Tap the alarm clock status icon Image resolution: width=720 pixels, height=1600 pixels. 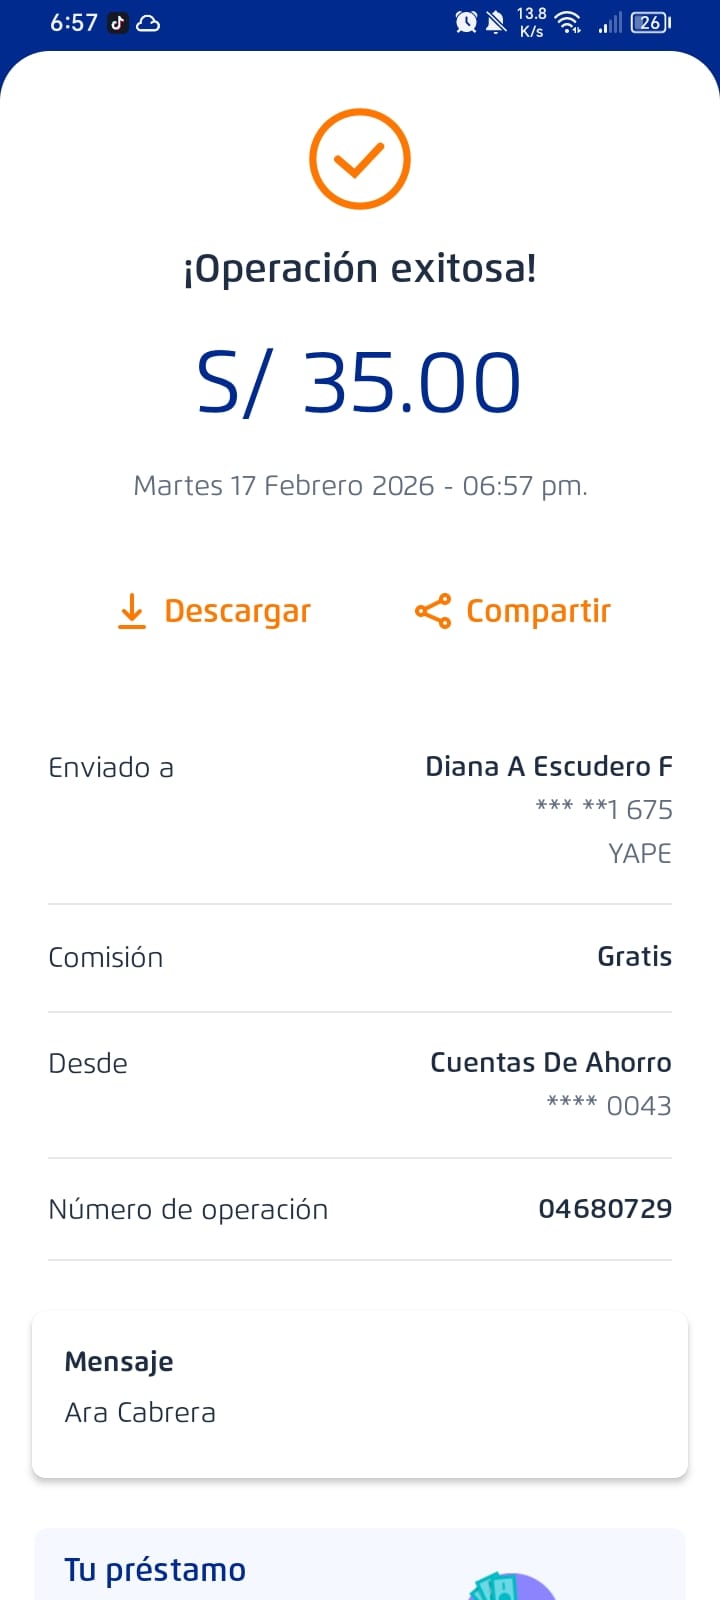[466, 22]
